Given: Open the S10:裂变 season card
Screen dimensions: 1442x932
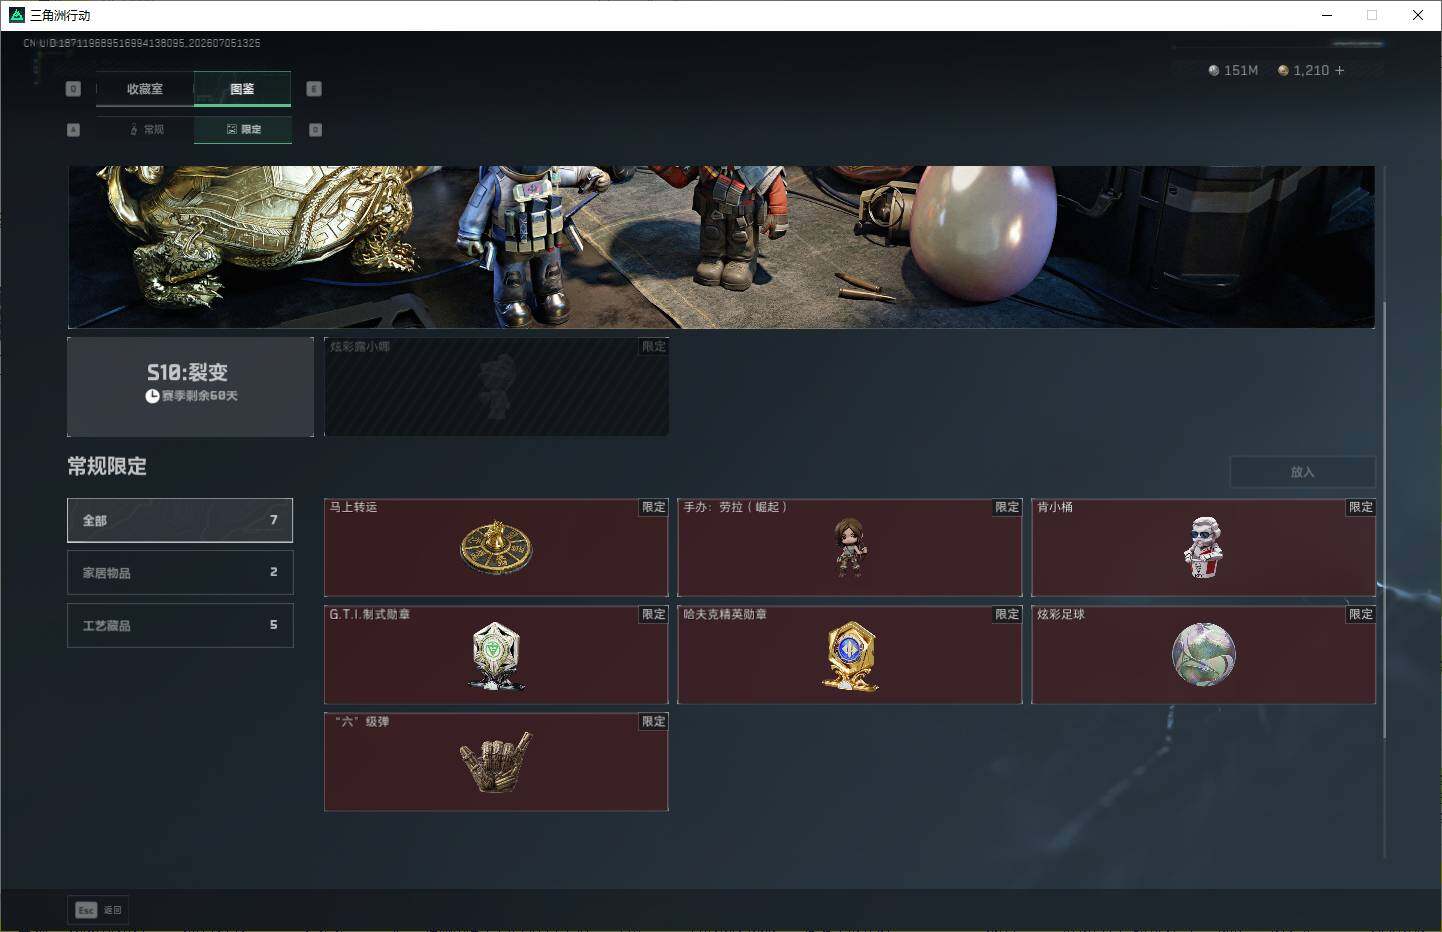Looking at the screenshot, I should tap(190, 386).
